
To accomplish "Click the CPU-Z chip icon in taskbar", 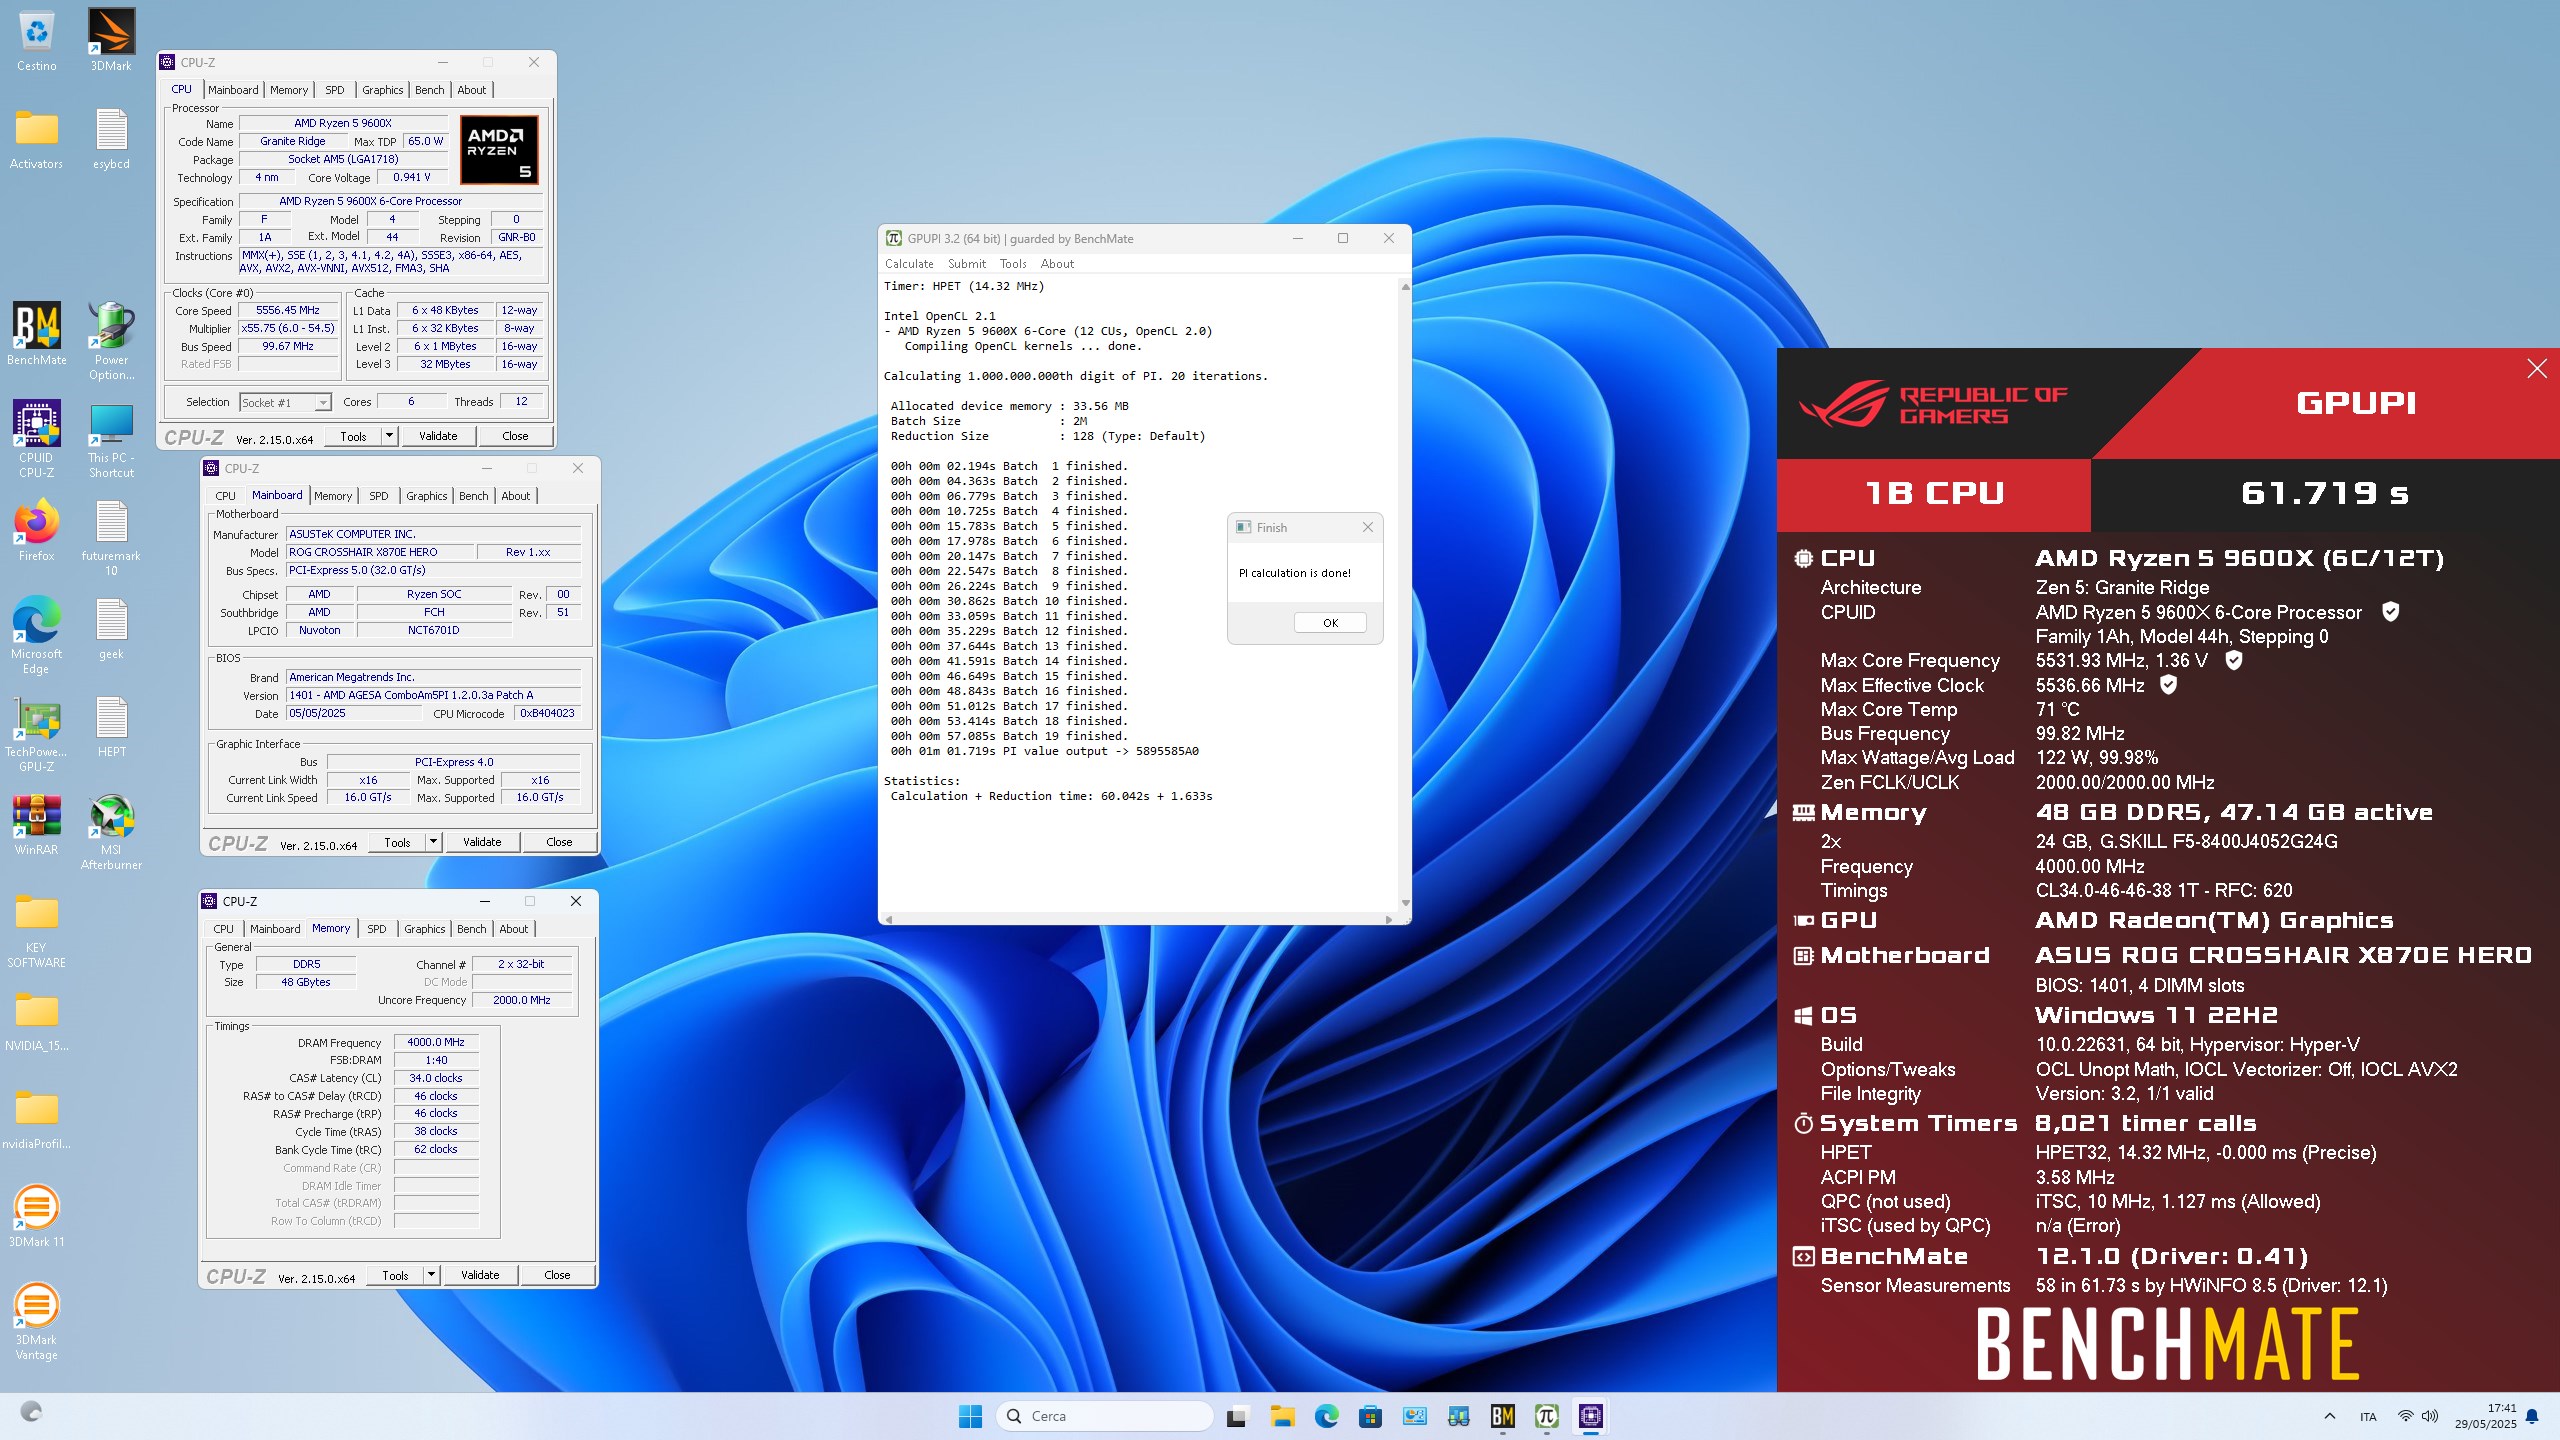I will [1590, 1416].
